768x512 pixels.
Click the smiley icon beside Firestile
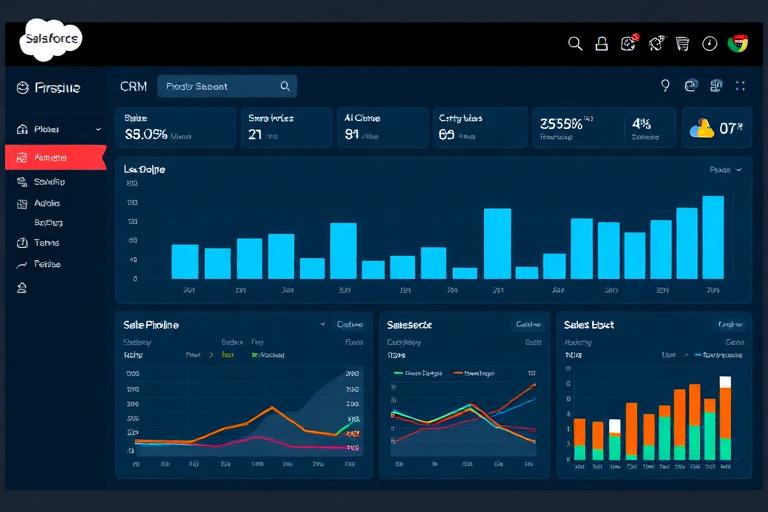pyautogui.click(x=23, y=88)
